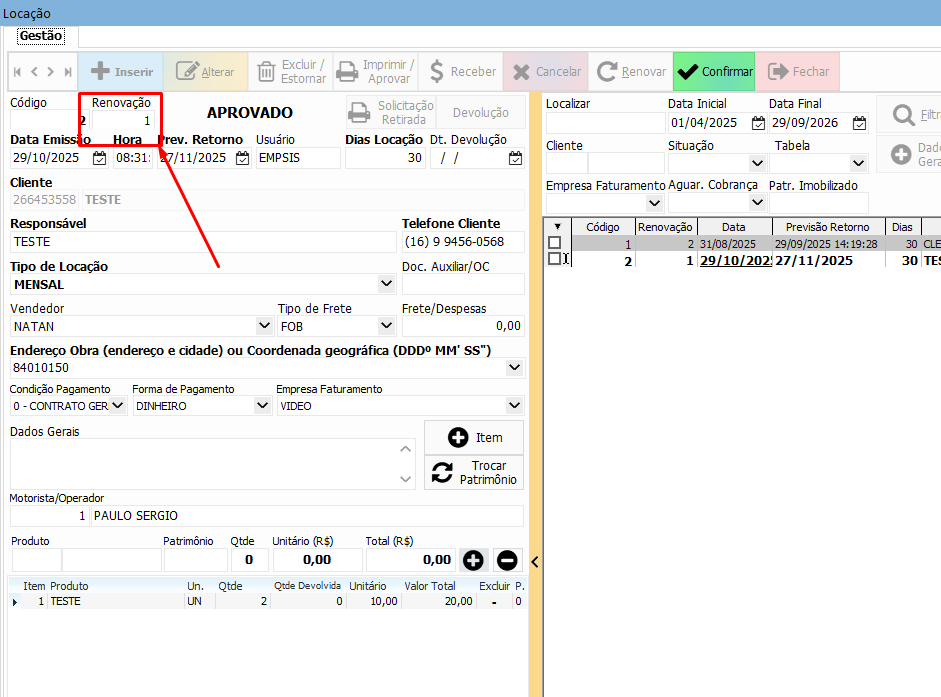Screen dimensions: 941x697
Task: Click the Item add button
Action: tap(474, 437)
